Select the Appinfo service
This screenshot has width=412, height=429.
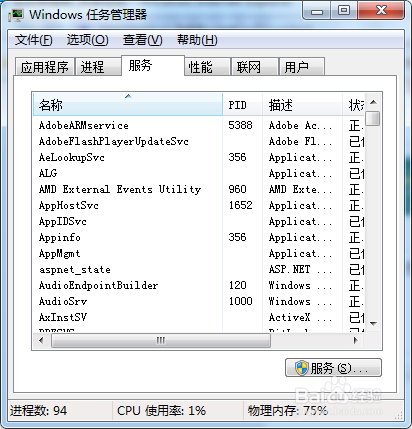point(198,237)
